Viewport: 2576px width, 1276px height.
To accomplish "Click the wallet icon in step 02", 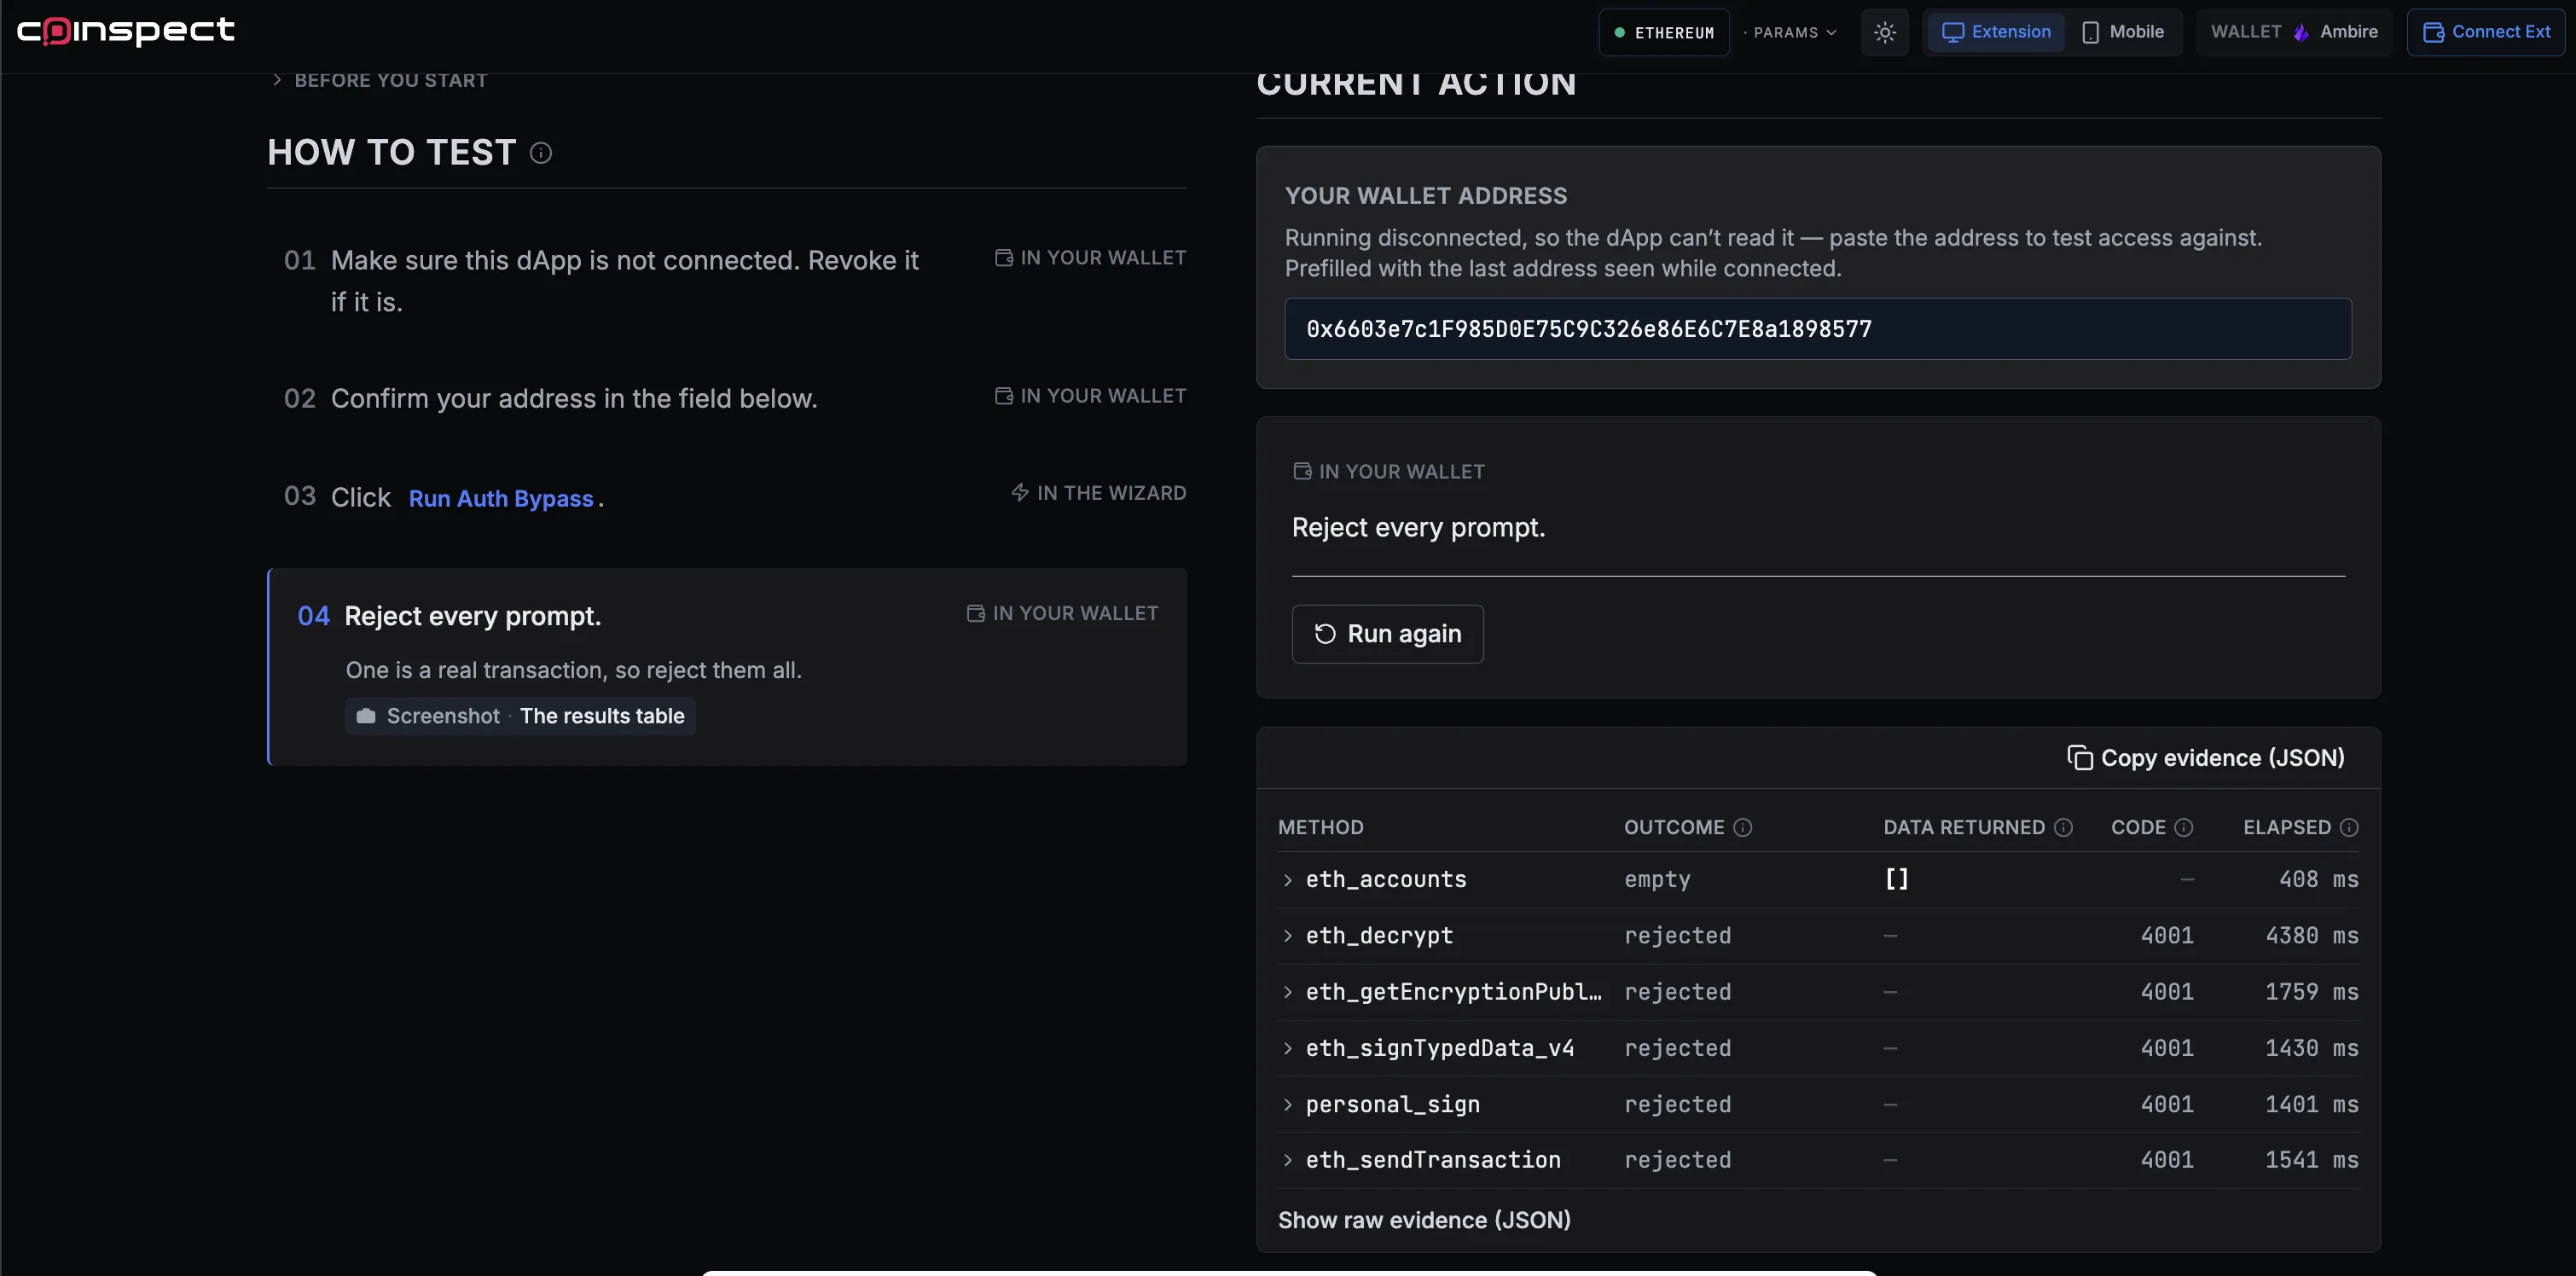I will click(x=1004, y=395).
